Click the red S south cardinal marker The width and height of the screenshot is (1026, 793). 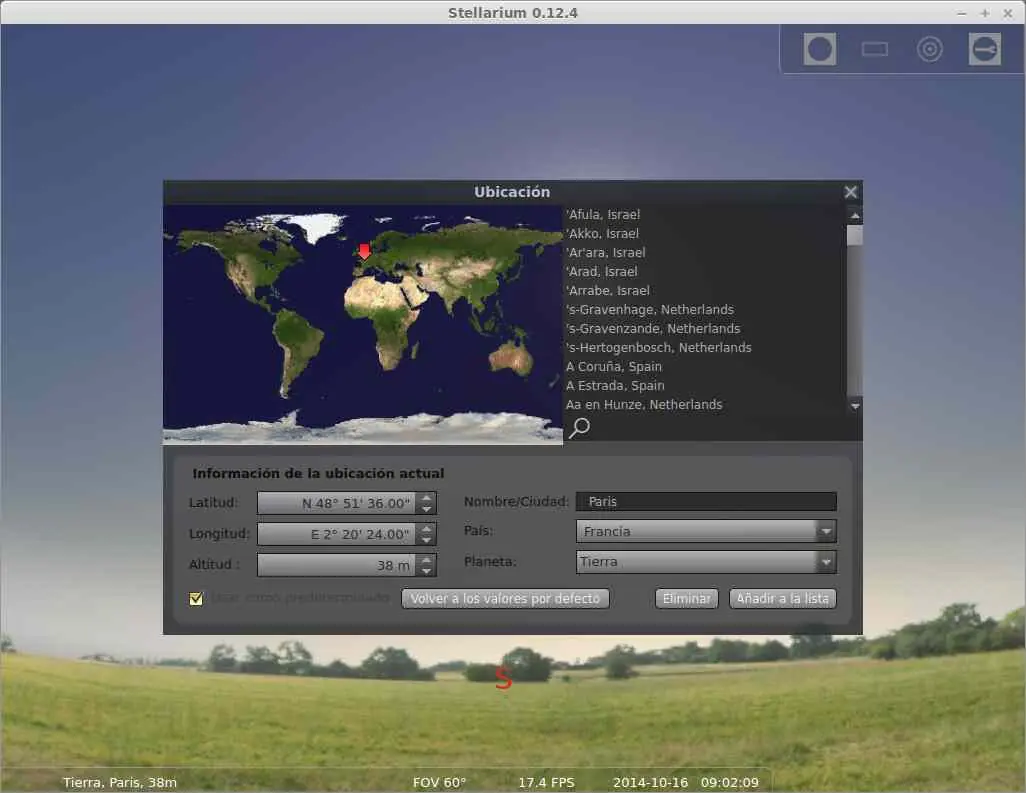503,678
